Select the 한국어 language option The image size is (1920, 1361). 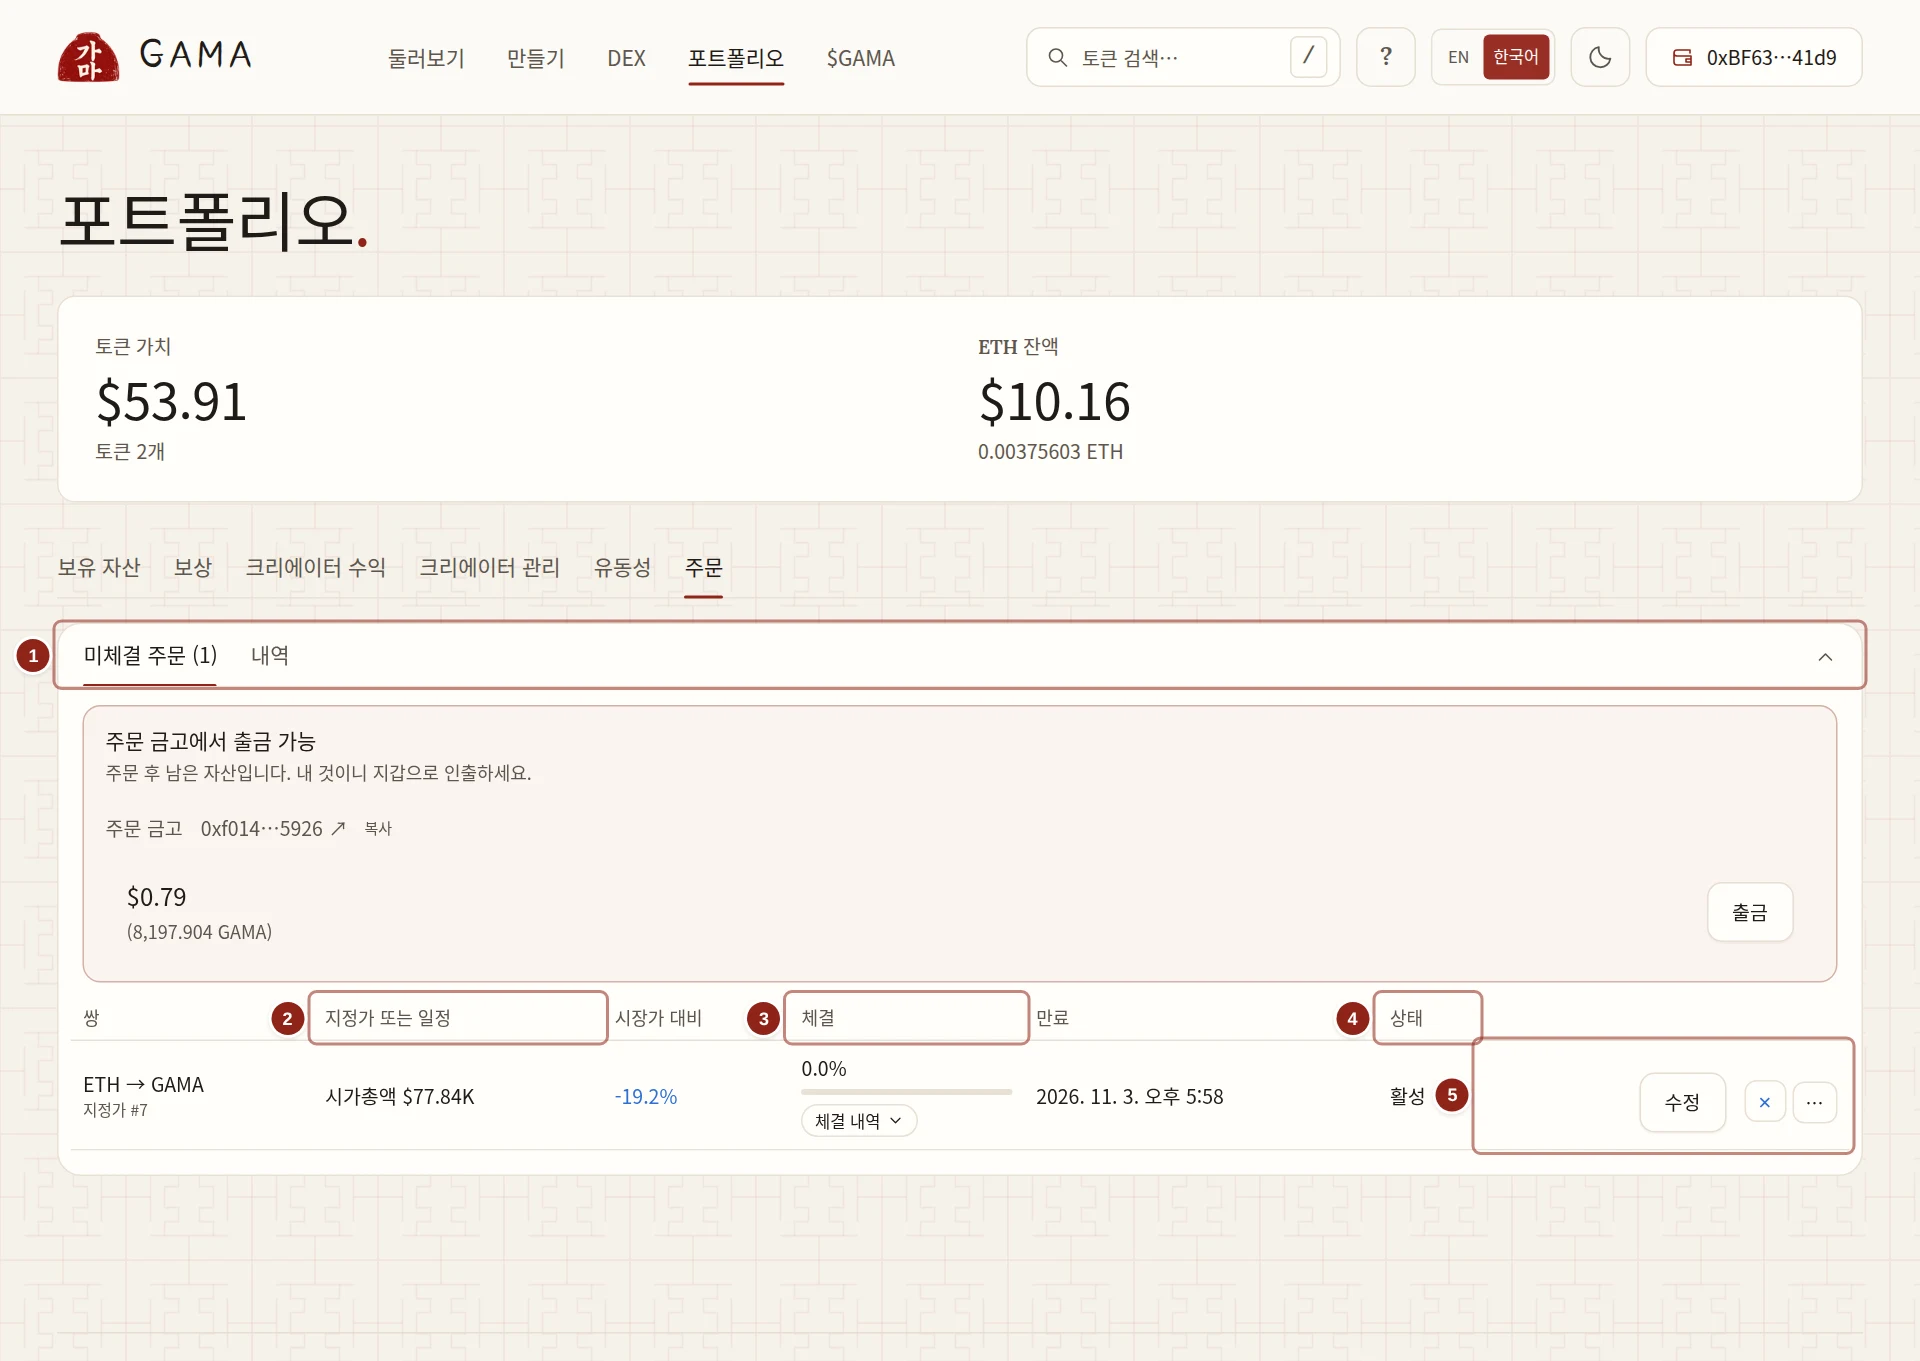[x=1515, y=57]
